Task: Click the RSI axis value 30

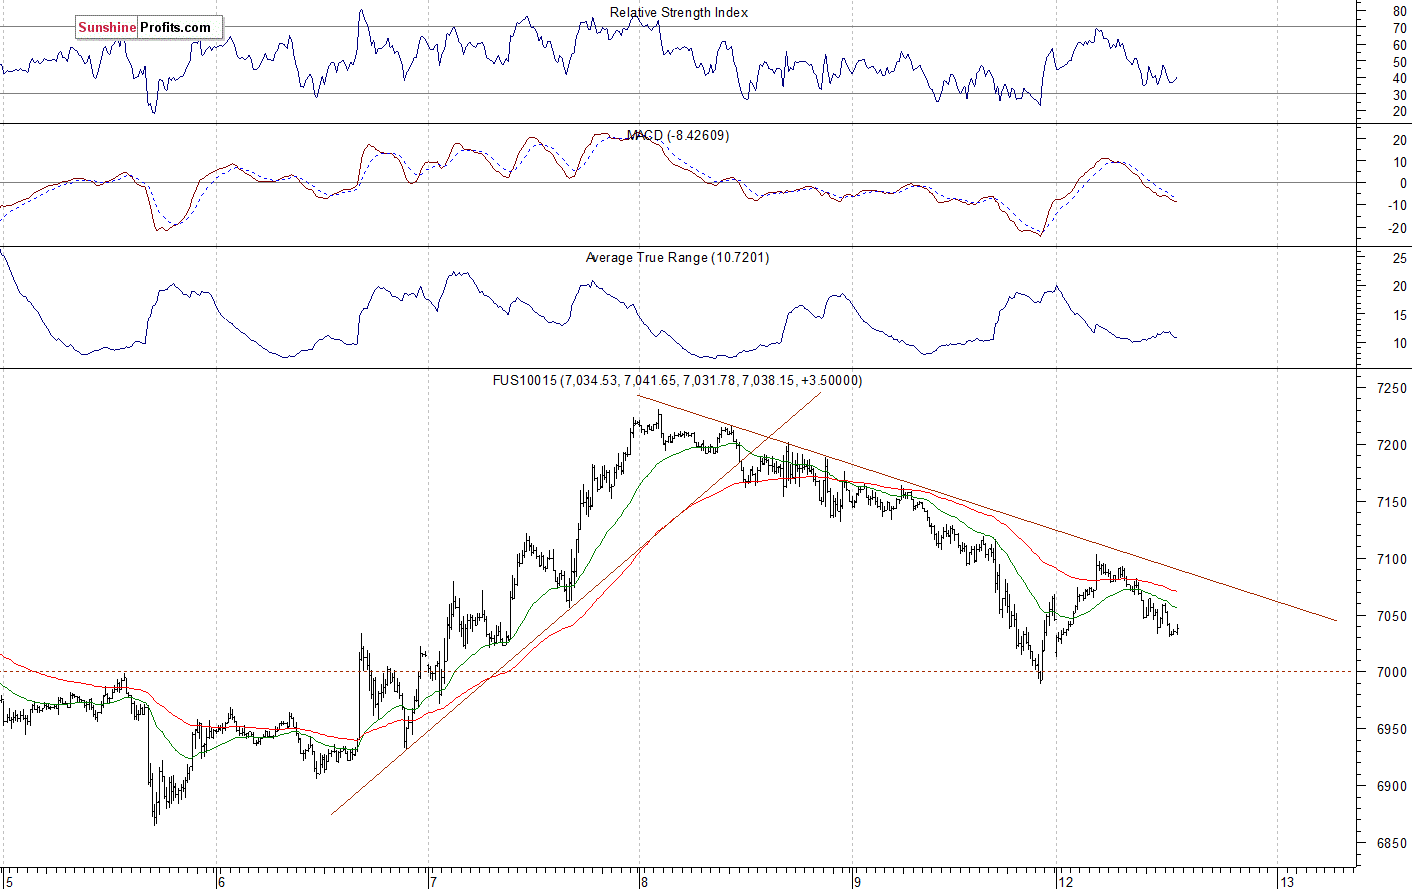Action: point(1400,95)
